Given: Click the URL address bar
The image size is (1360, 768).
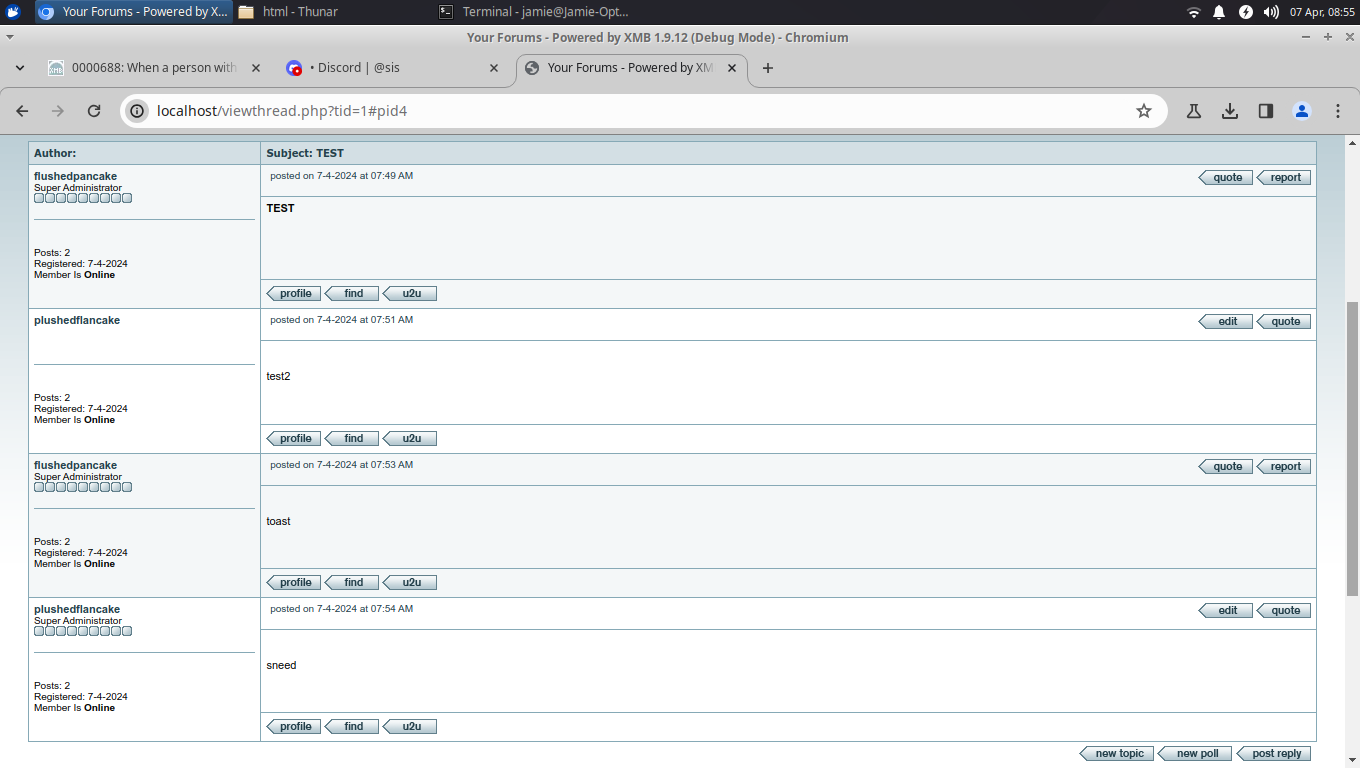Looking at the screenshot, I should [x=640, y=111].
